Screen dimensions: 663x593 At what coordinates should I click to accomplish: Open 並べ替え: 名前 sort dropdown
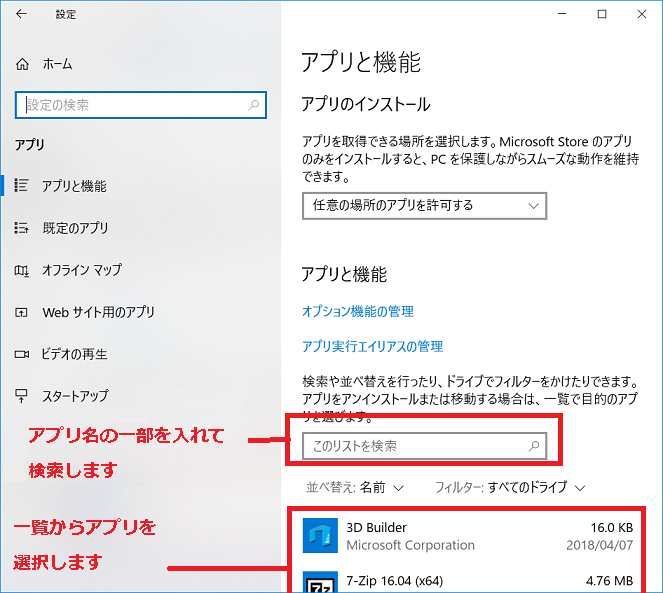pyautogui.click(x=355, y=488)
